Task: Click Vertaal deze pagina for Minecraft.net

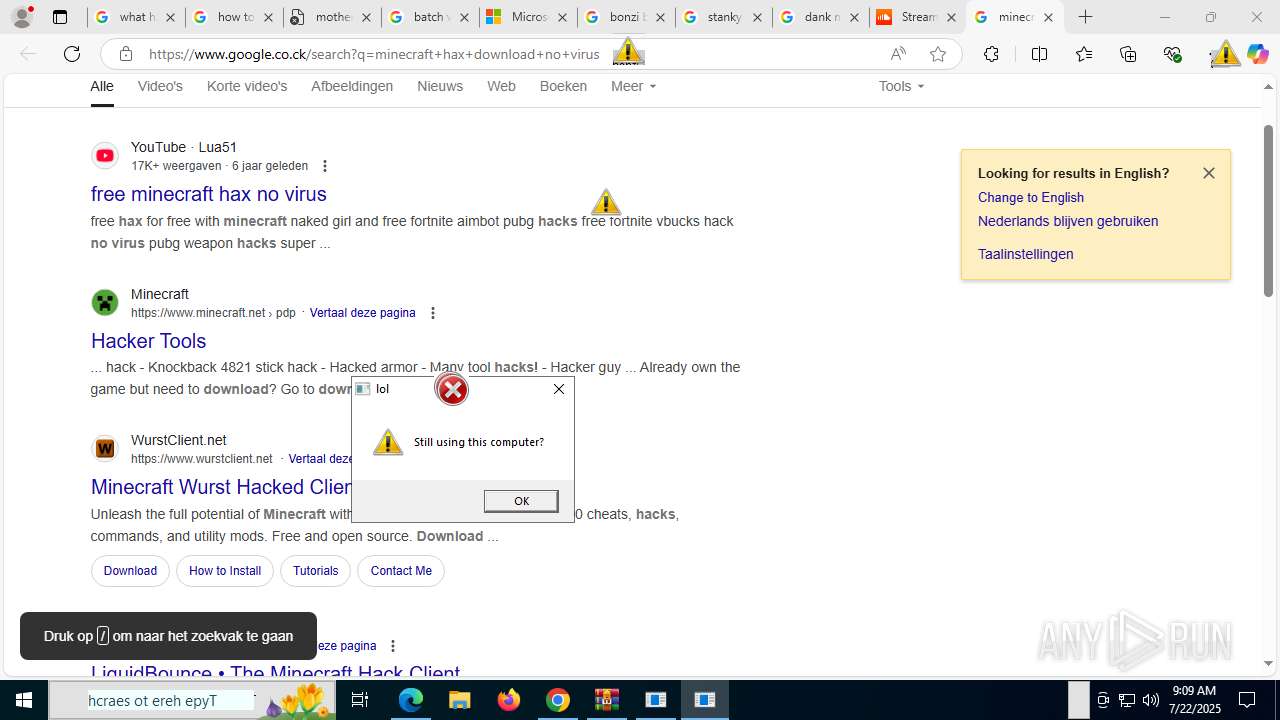Action: (x=362, y=313)
